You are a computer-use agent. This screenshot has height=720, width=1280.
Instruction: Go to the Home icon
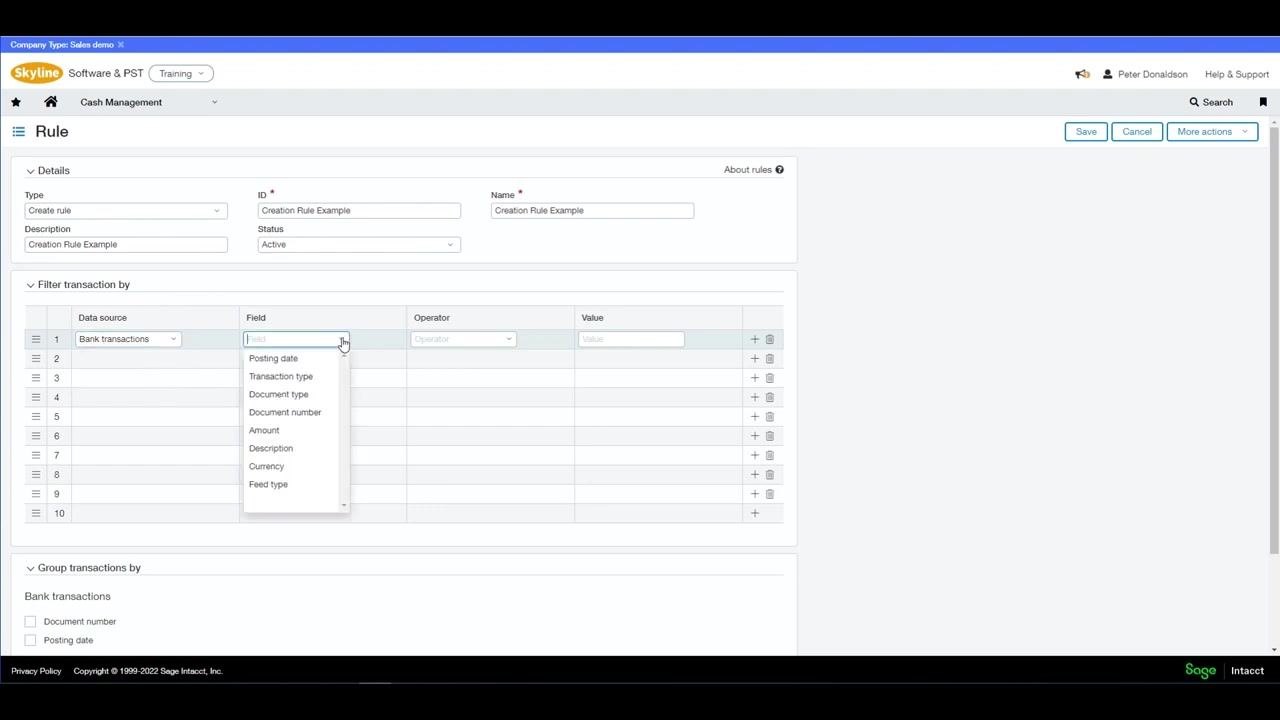[x=51, y=102]
